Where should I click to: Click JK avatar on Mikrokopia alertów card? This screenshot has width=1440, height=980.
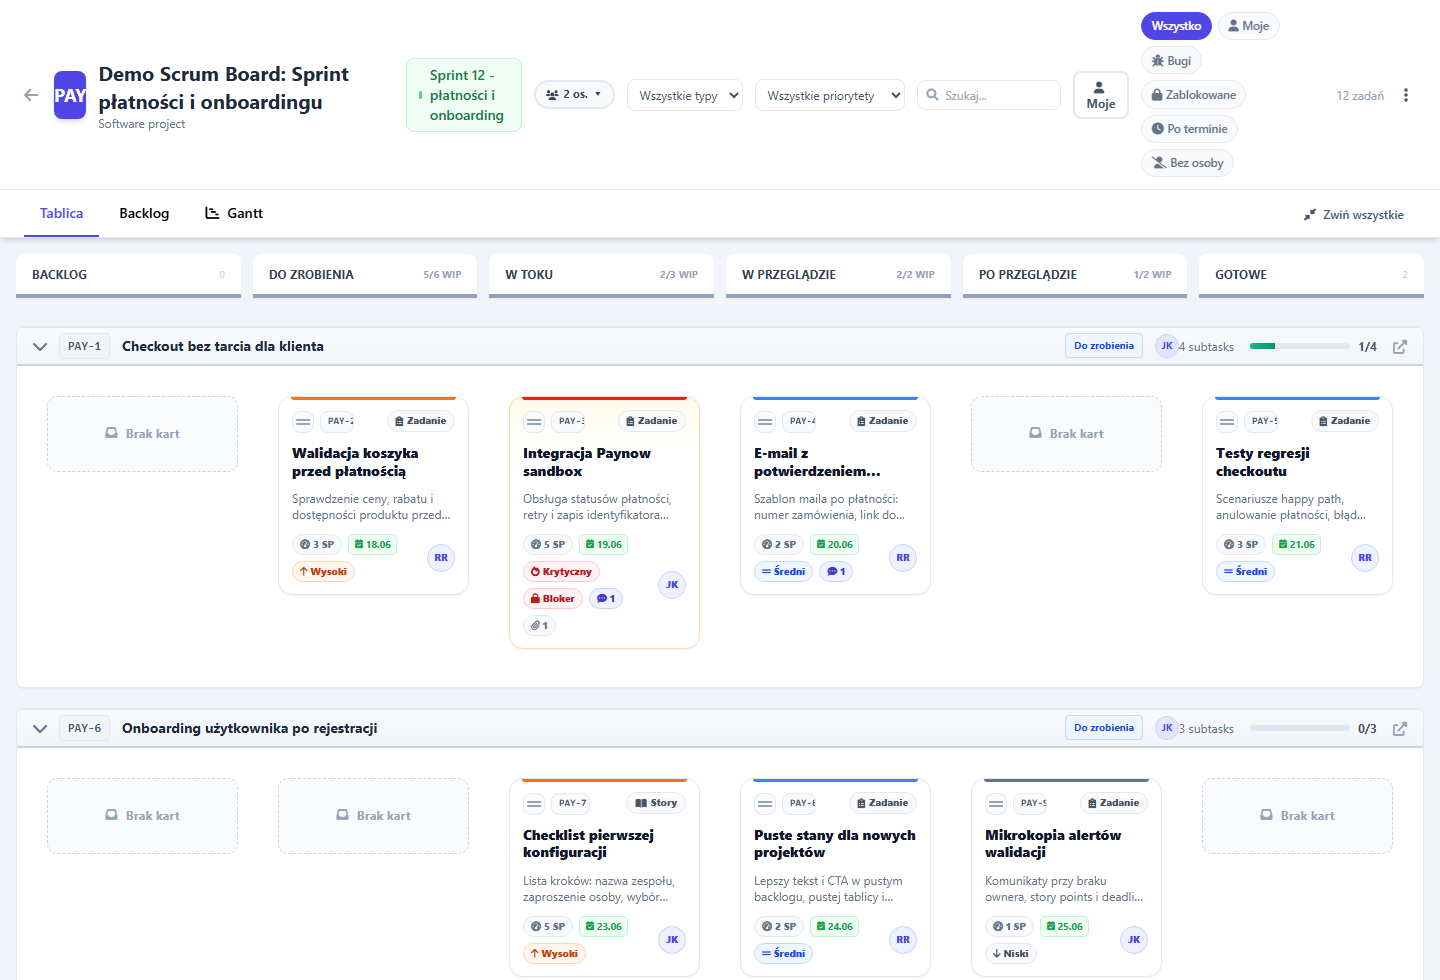(1134, 940)
